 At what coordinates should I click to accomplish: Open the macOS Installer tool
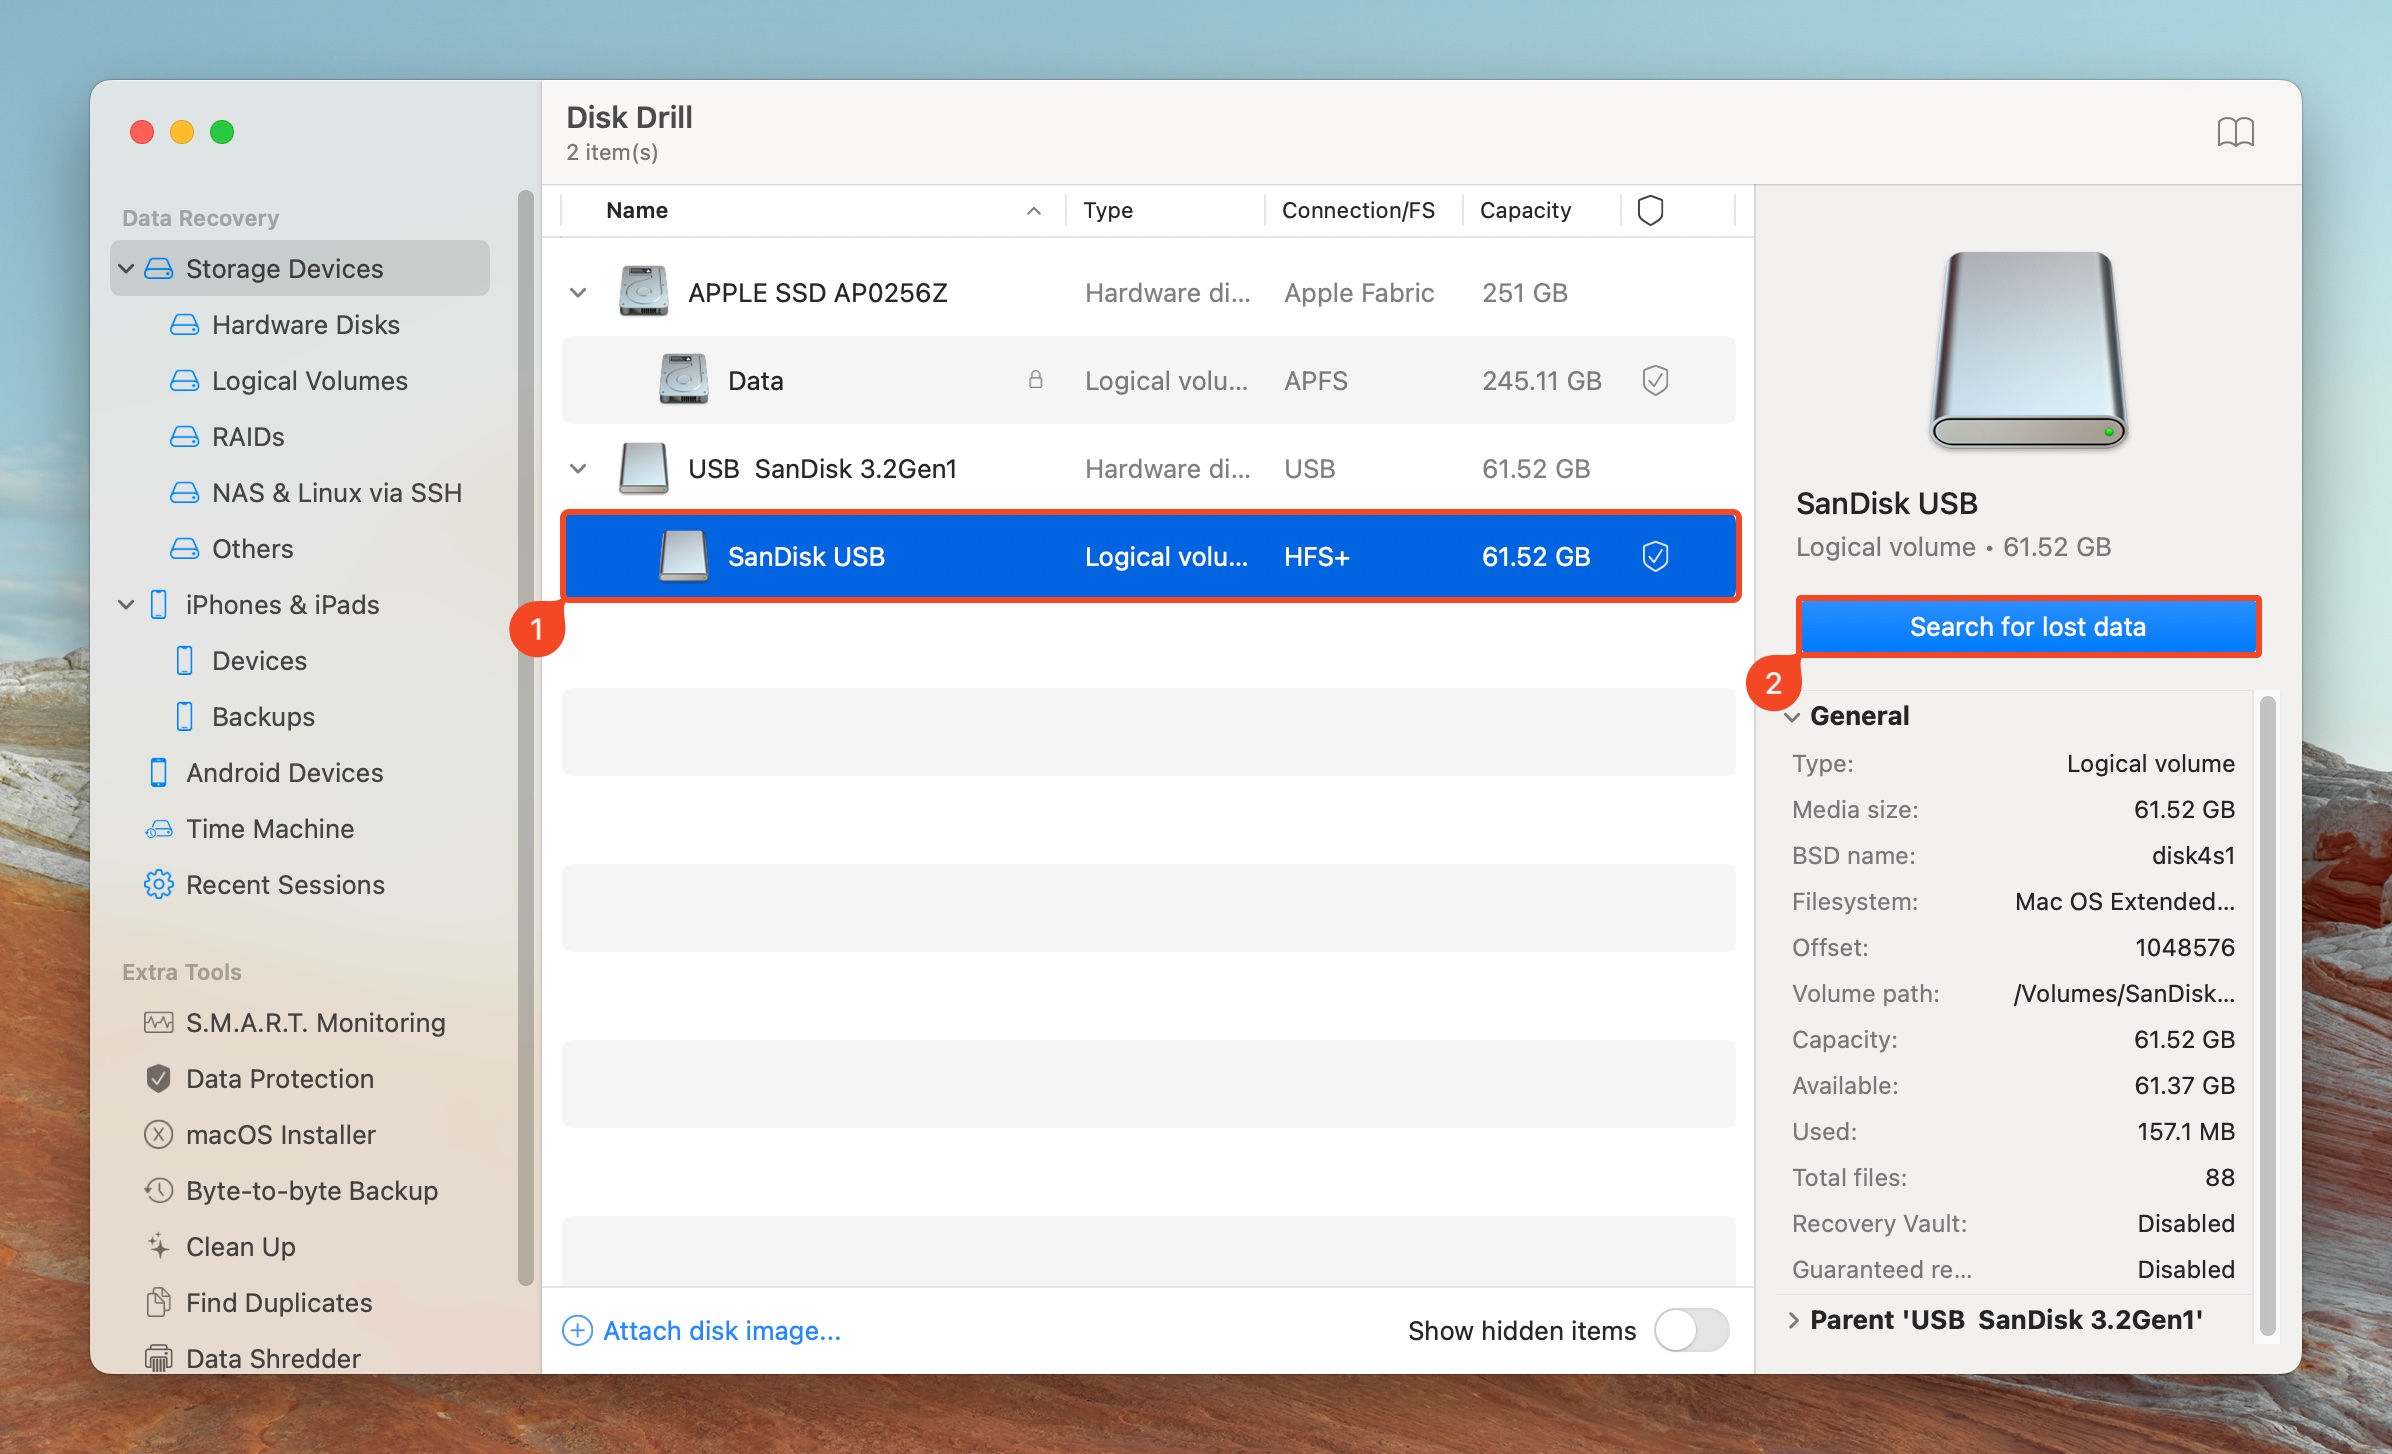[280, 1134]
